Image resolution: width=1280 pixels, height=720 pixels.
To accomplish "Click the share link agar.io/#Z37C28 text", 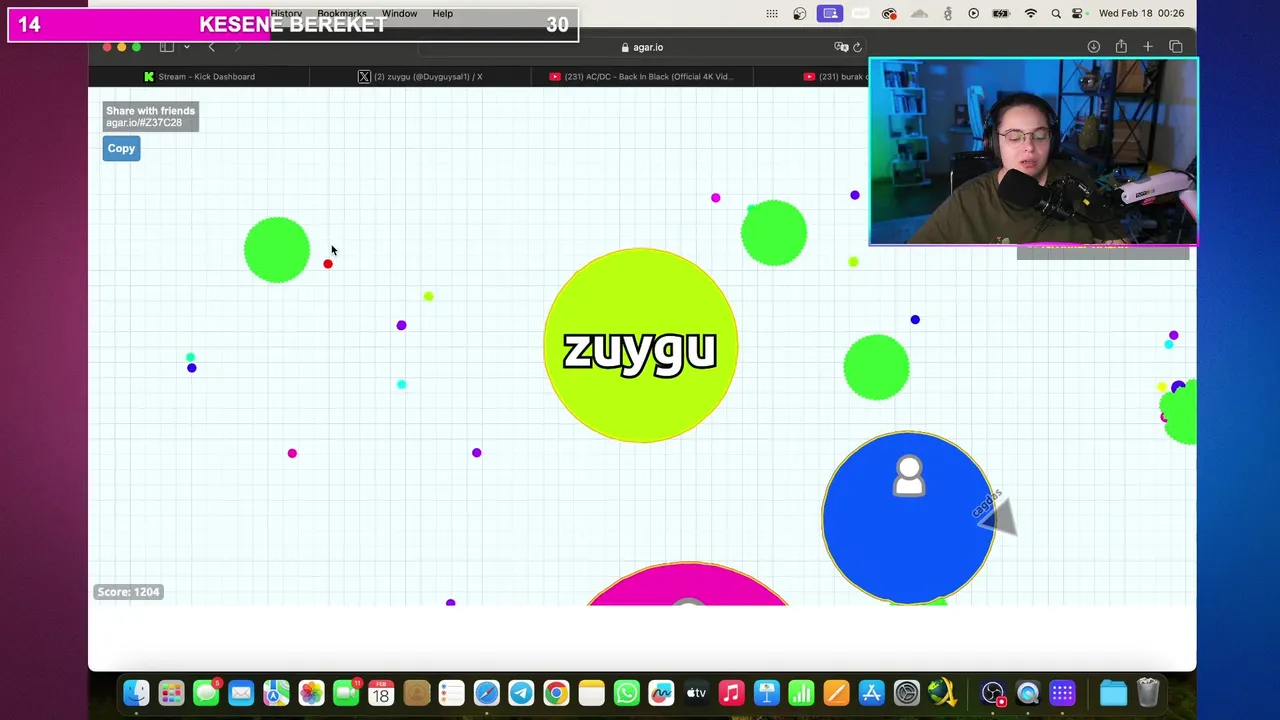I will [144, 123].
